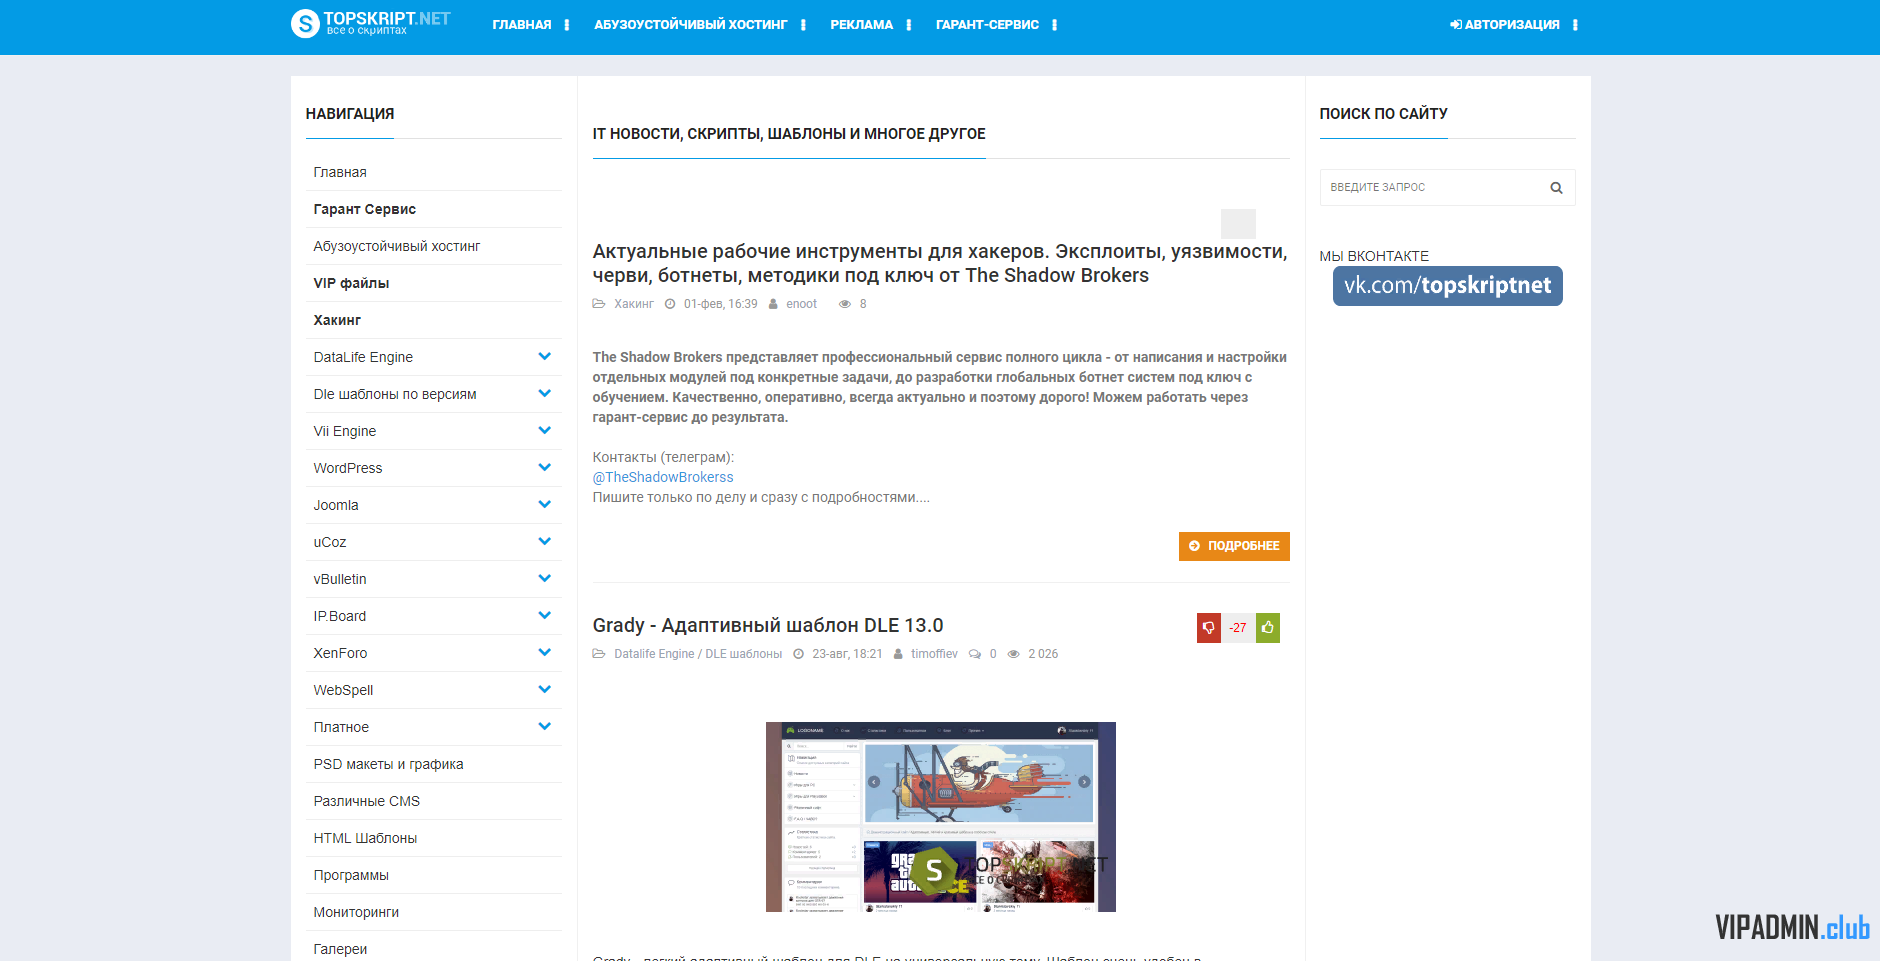Click the search magnifier icon

click(x=1556, y=188)
